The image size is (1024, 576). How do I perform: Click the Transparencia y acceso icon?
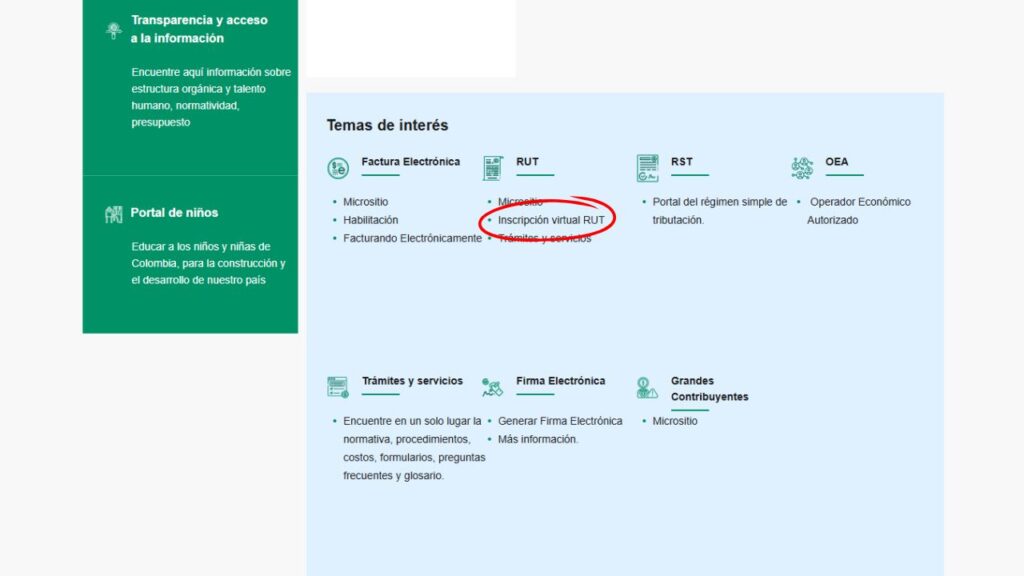(114, 30)
